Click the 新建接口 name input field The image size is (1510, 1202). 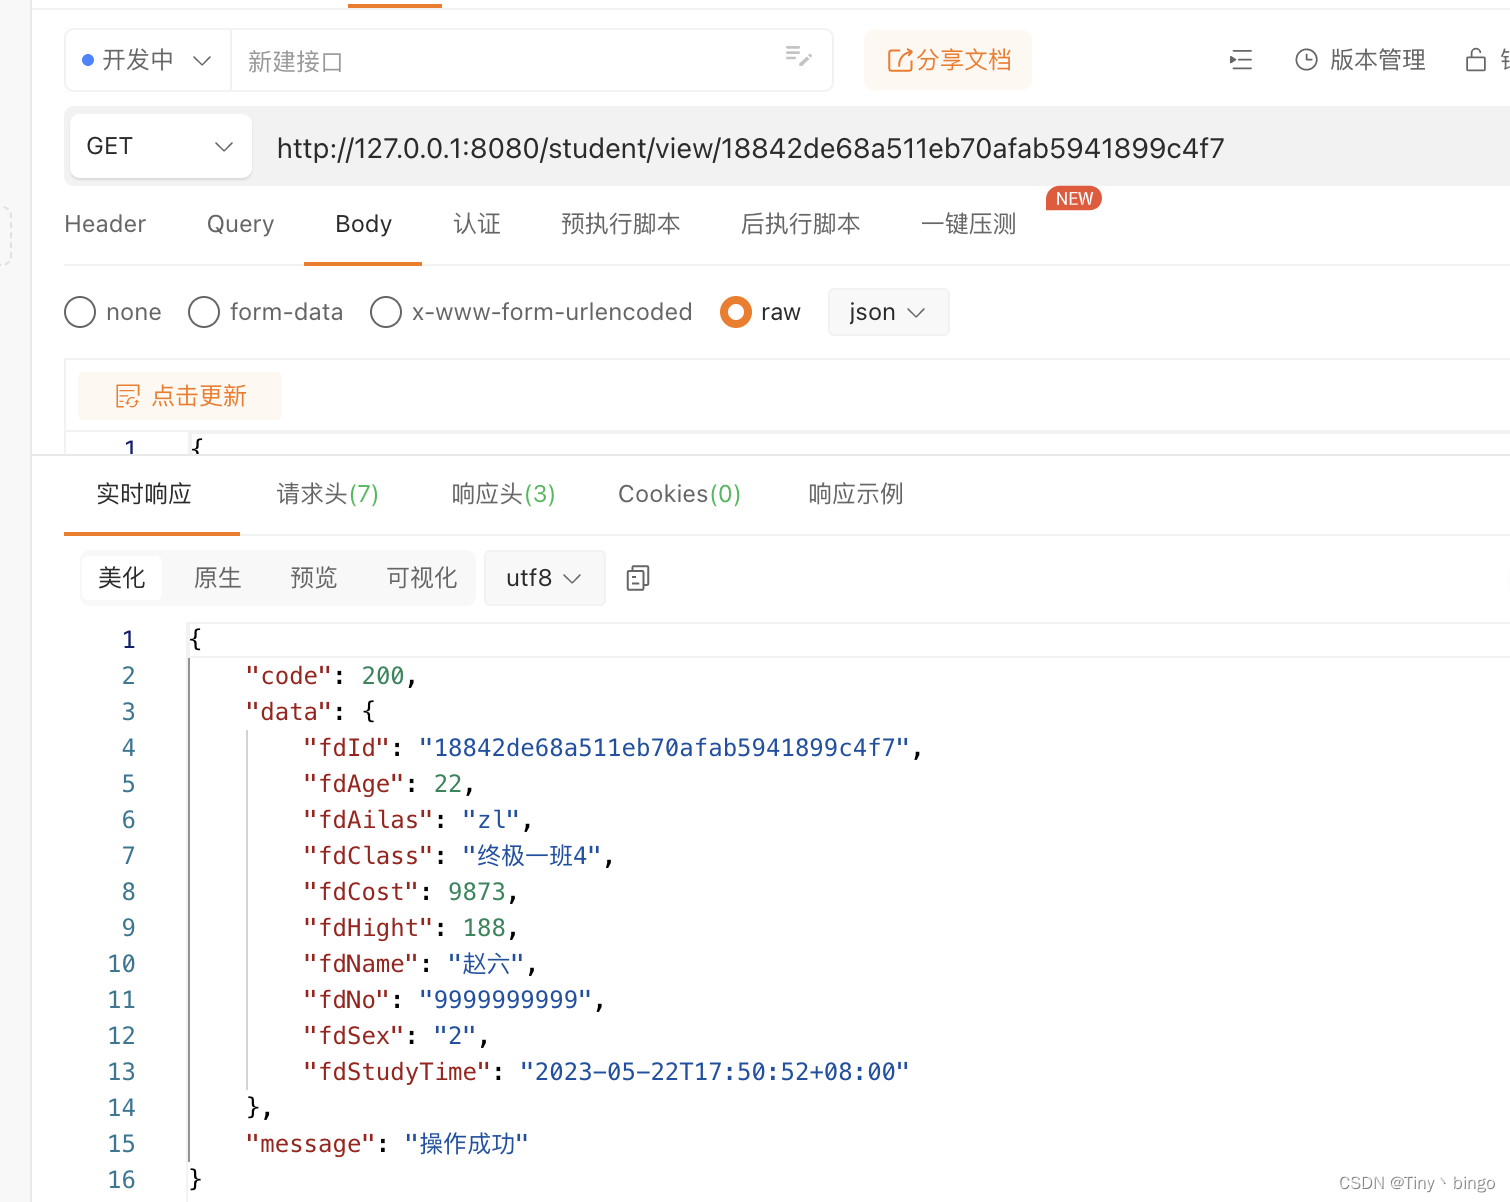[x=532, y=60]
